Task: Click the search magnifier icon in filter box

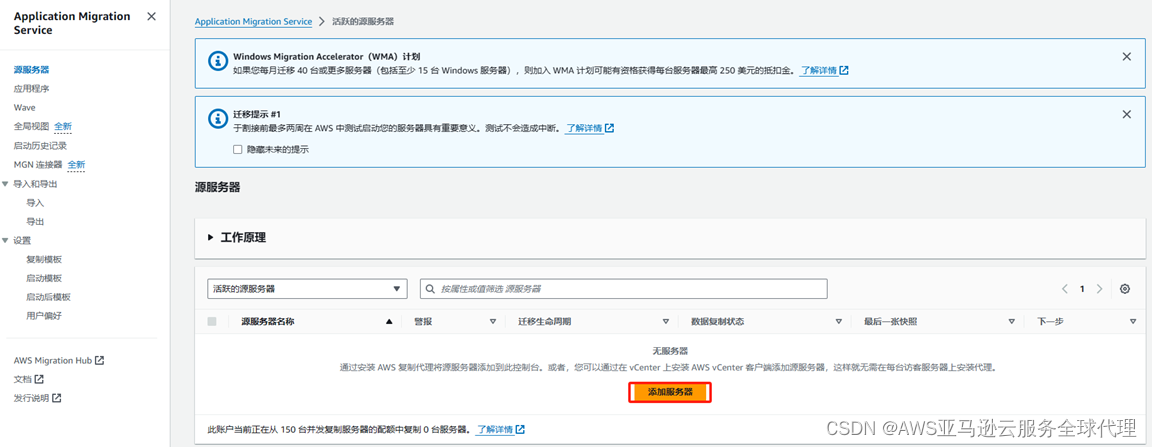Action: coord(431,289)
